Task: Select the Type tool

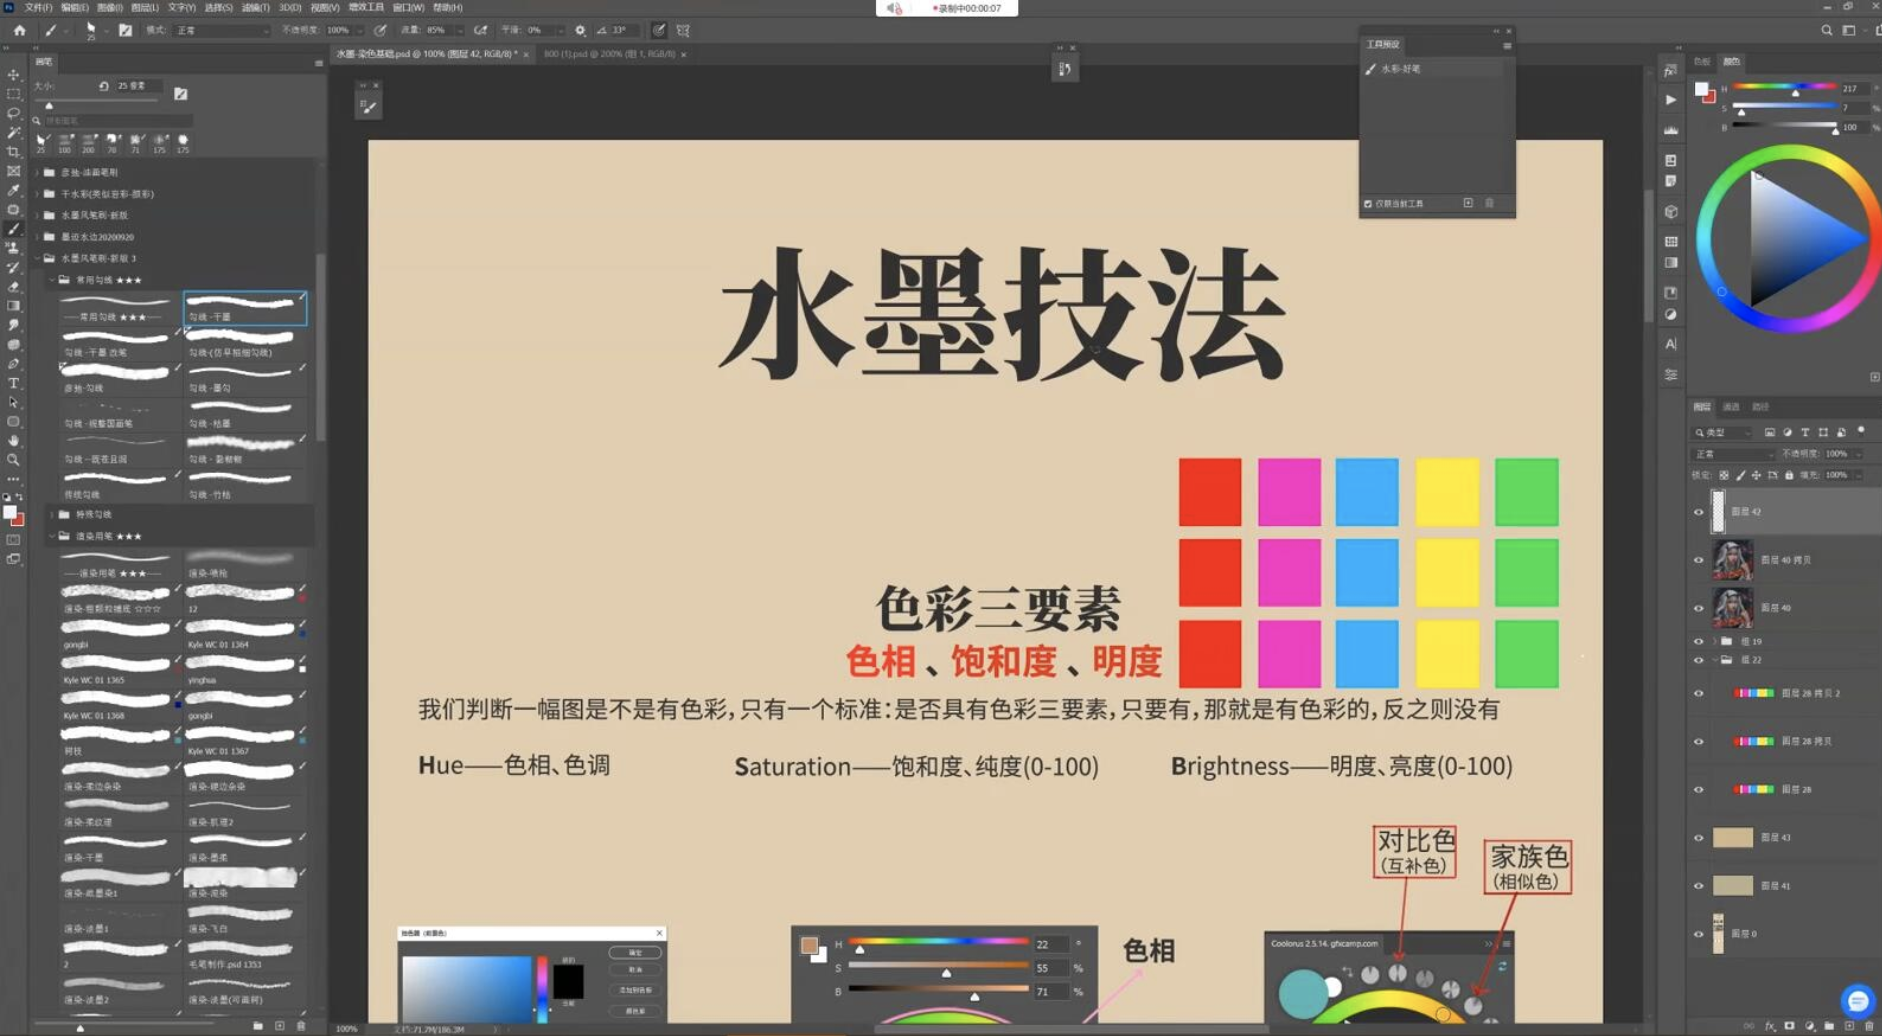Action: coord(13,381)
